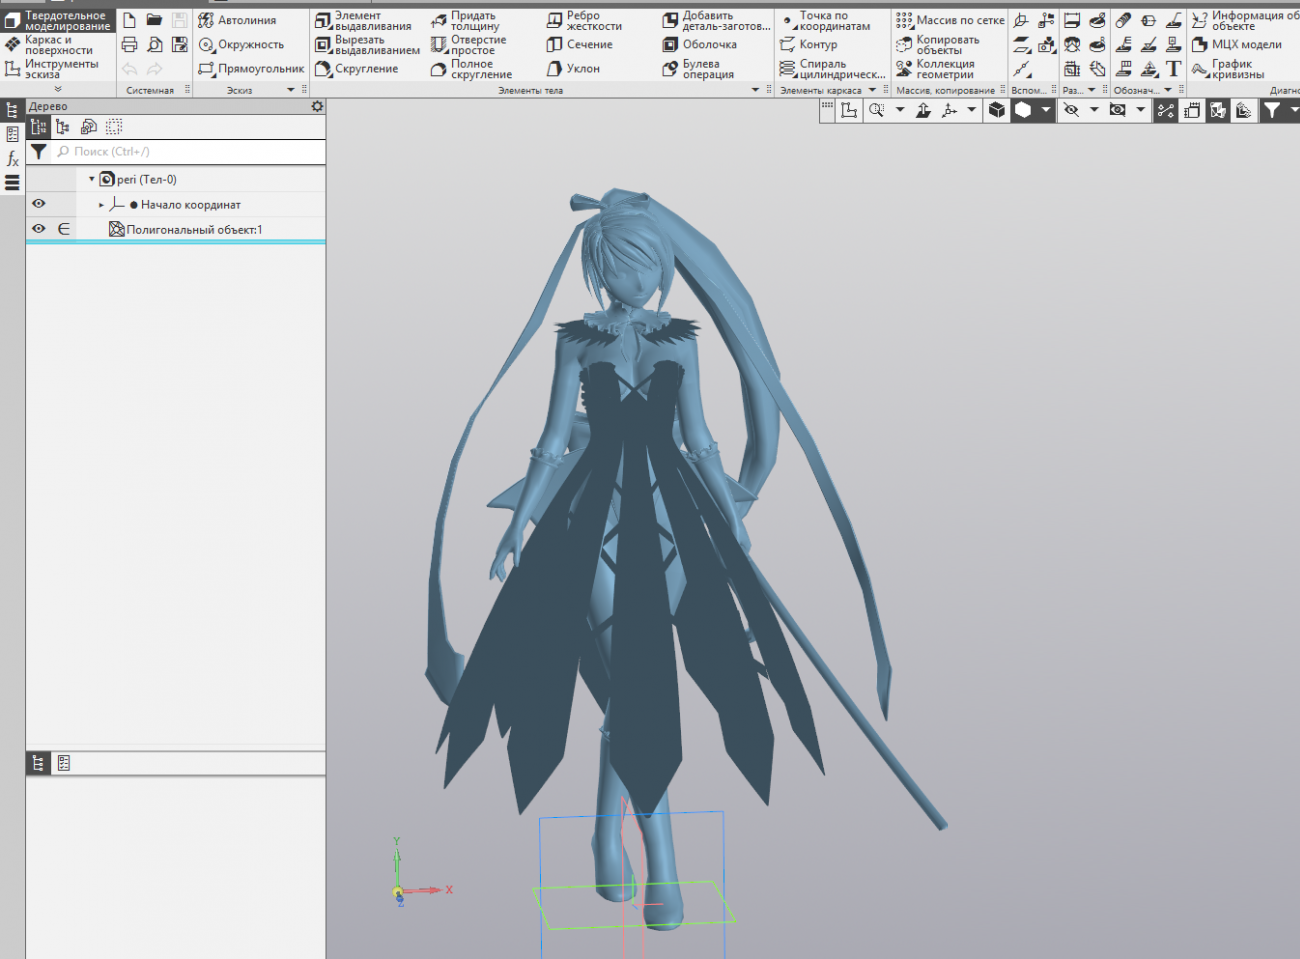1300x959 pixels.
Task: Click the МЦХ модели button
Action: tap(1236, 45)
